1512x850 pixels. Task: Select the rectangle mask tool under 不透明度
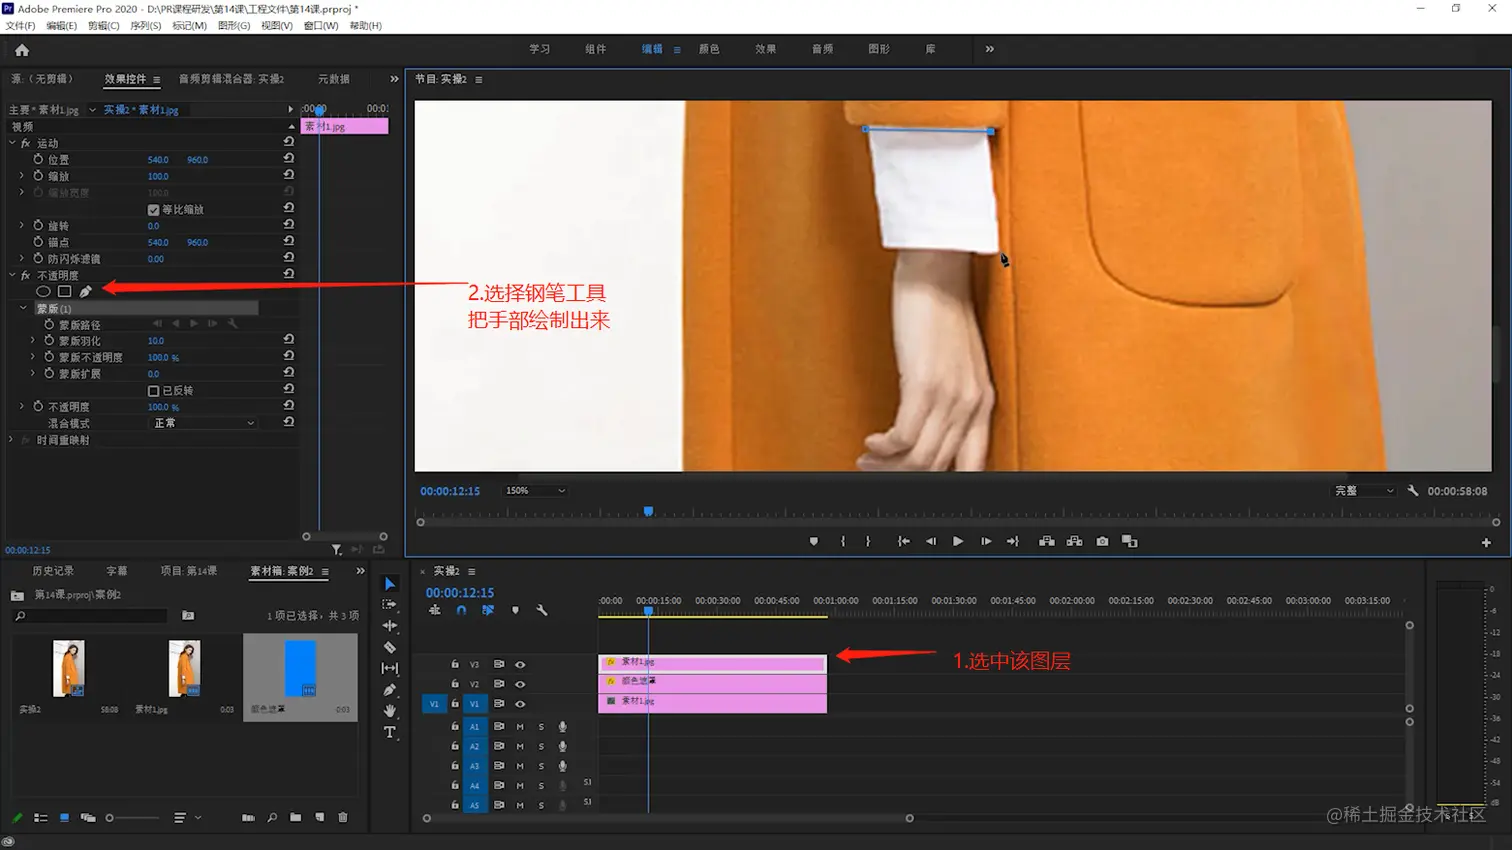64,292
